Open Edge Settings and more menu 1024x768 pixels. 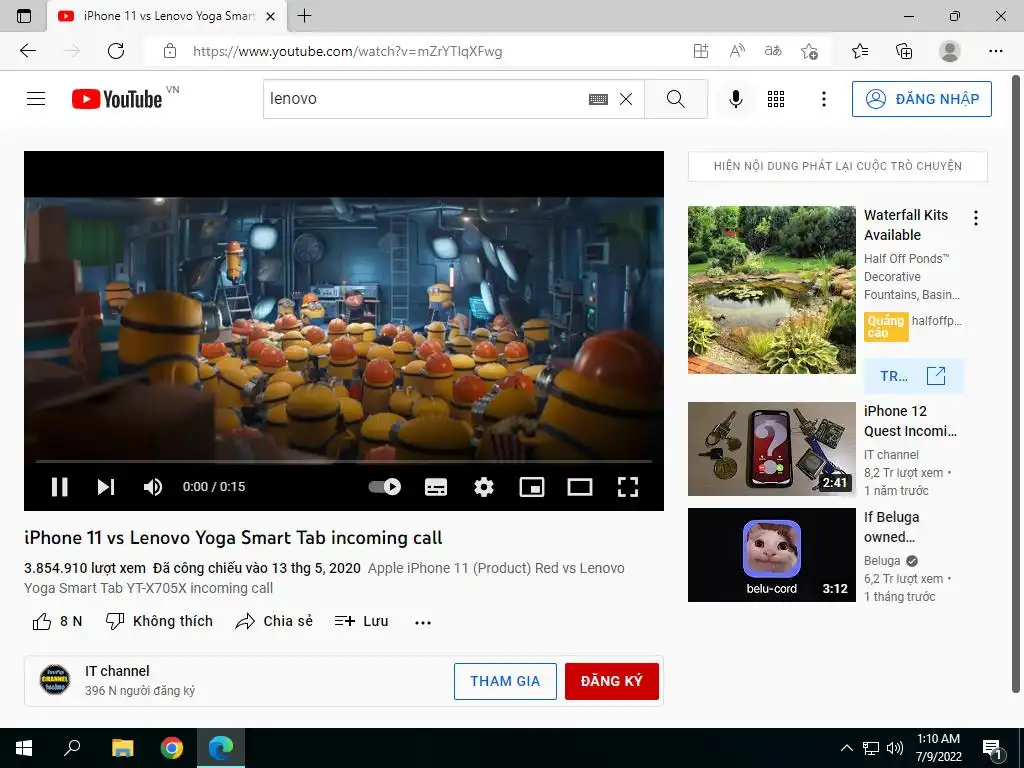click(995, 51)
